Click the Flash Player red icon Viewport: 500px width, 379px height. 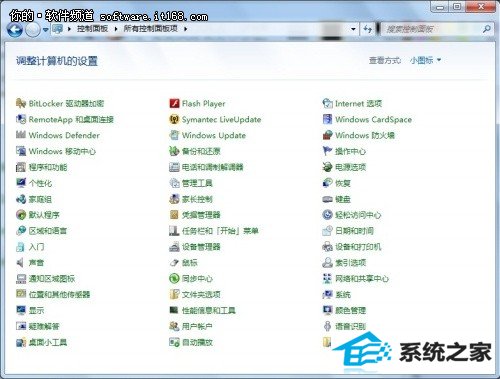coord(174,103)
